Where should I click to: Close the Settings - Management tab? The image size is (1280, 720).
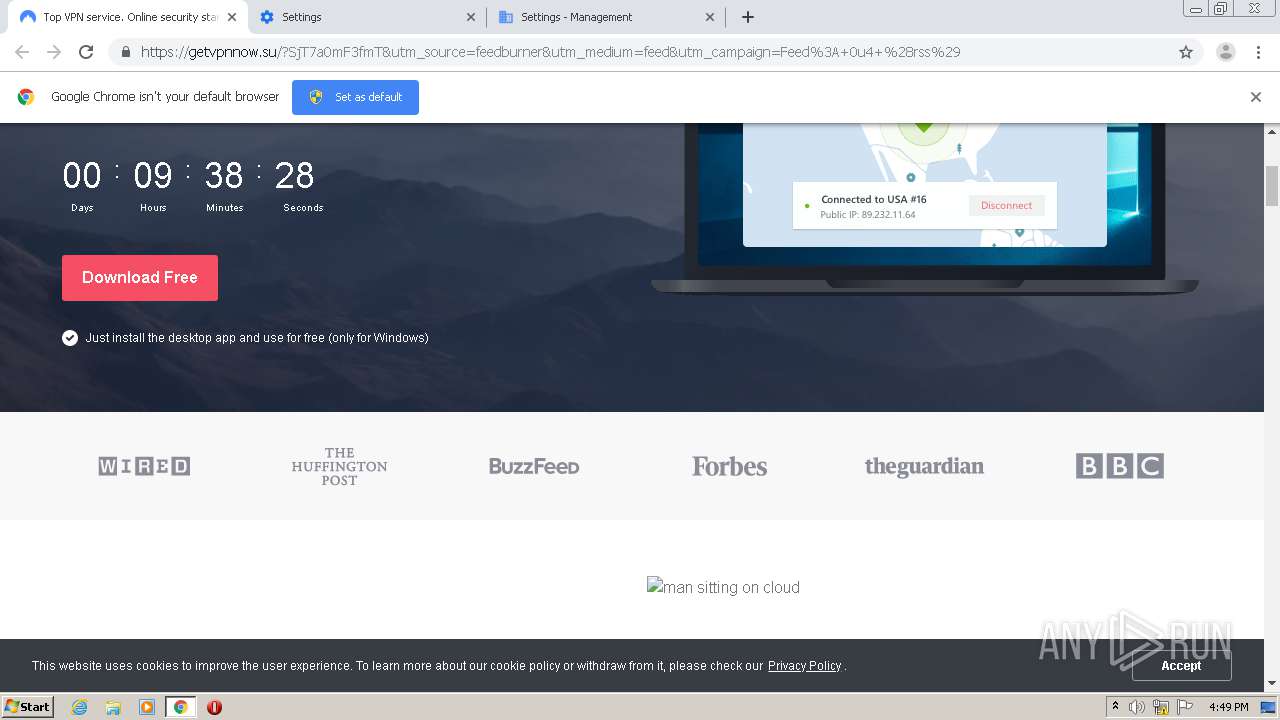tap(710, 17)
